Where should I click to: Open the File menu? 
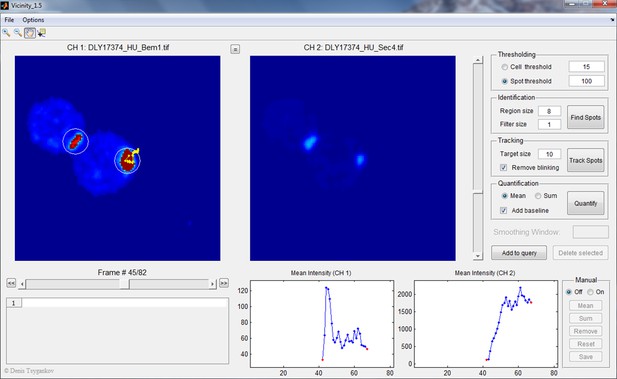pyautogui.click(x=9, y=20)
